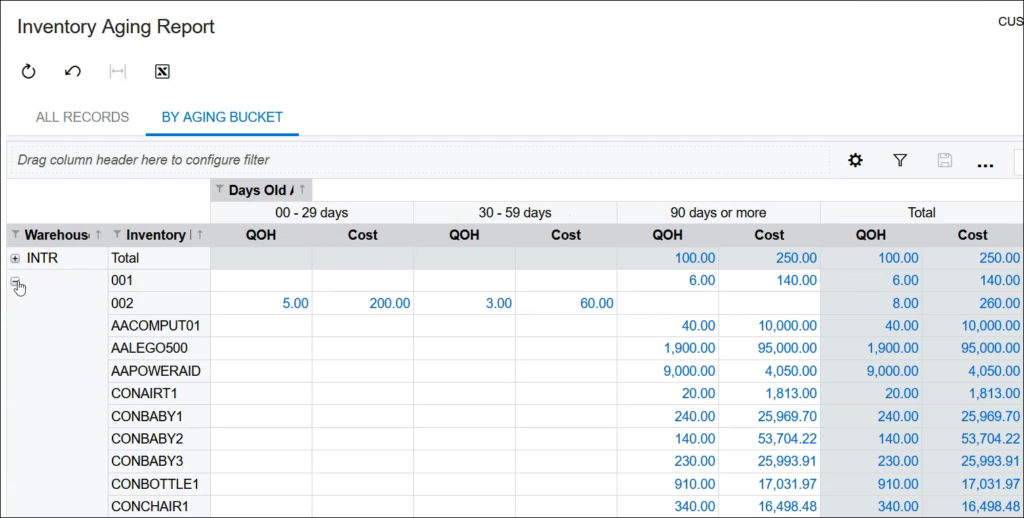Click the 90 days or more header
Screen dimensions: 1024x518
[x=718, y=212]
